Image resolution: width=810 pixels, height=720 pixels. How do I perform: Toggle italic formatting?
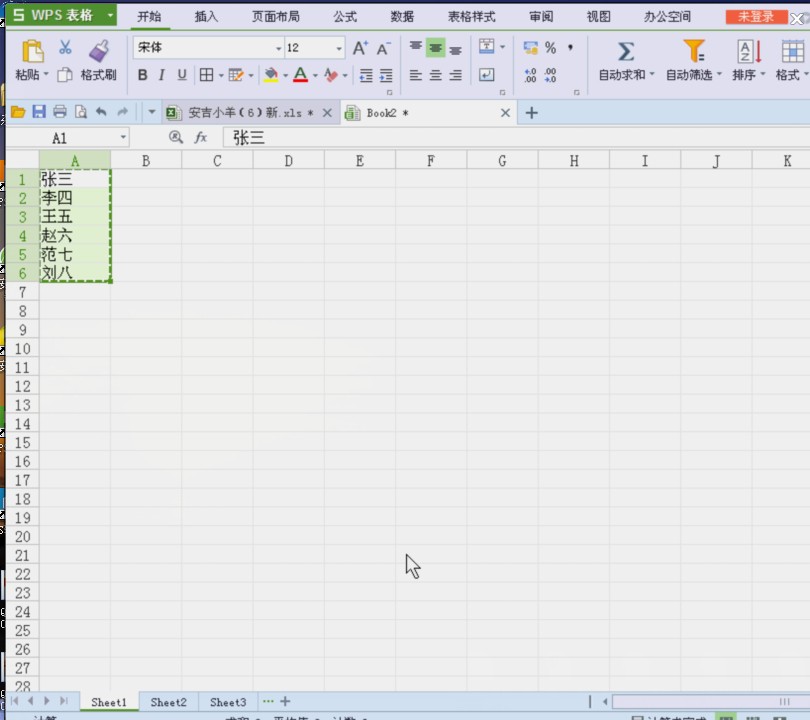pyautogui.click(x=162, y=75)
